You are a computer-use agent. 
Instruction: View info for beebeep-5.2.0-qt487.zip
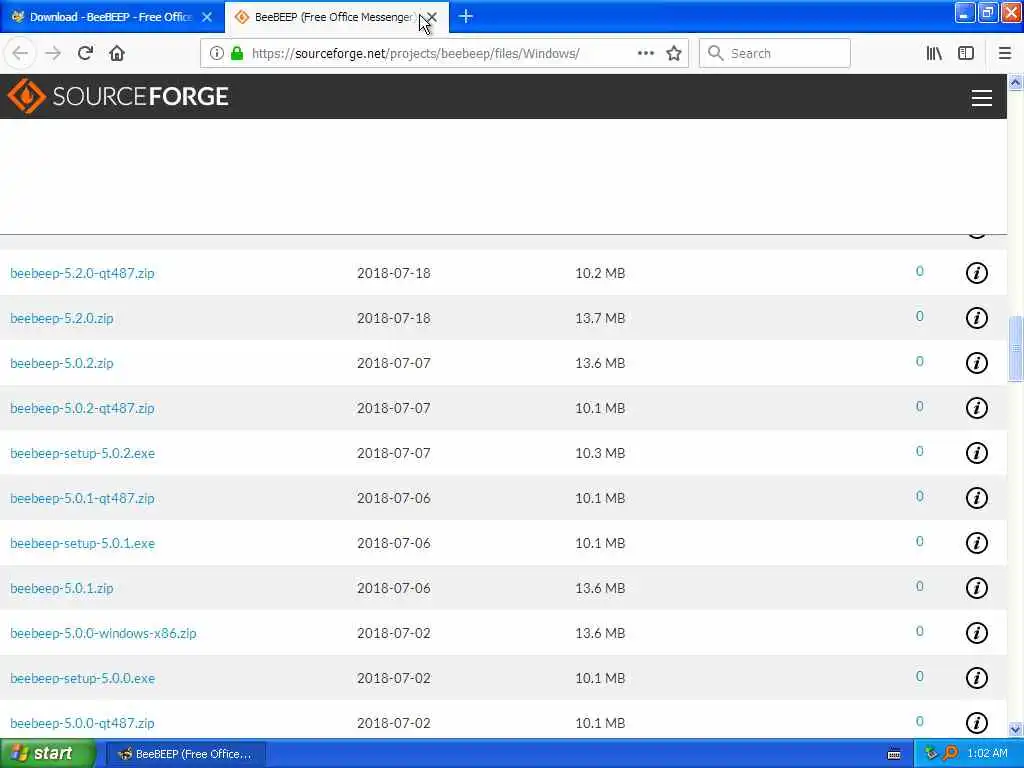pyautogui.click(x=976, y=273)
